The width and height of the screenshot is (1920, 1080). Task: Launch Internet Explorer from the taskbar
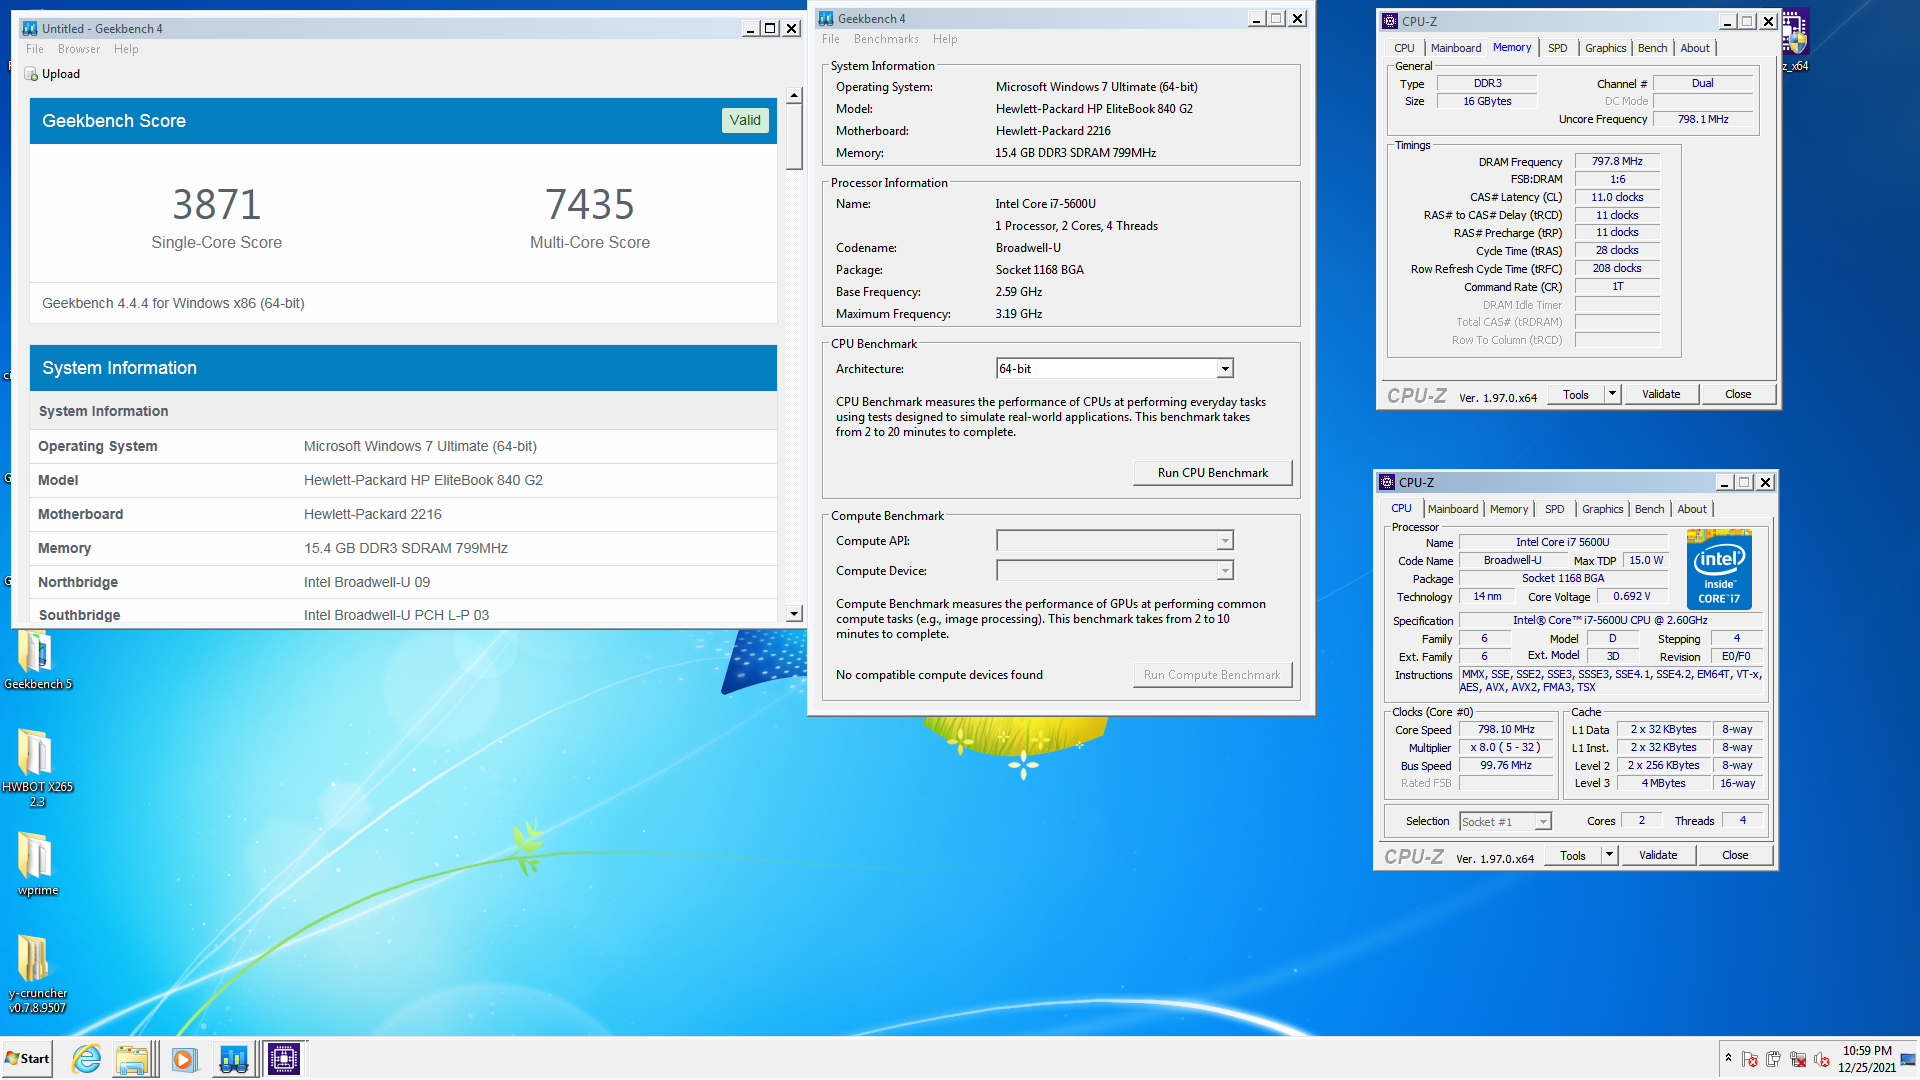[87, 1059]
